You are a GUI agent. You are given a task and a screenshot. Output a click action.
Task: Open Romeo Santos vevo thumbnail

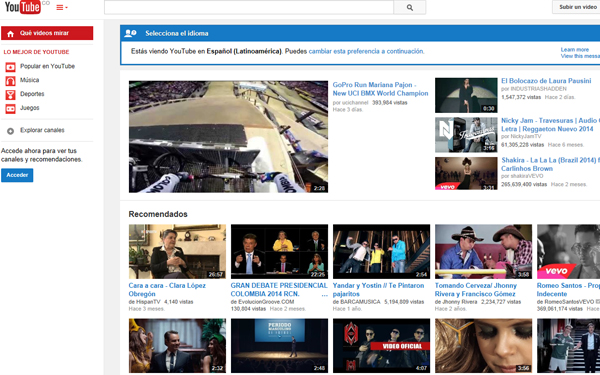(x=568, y=251)
